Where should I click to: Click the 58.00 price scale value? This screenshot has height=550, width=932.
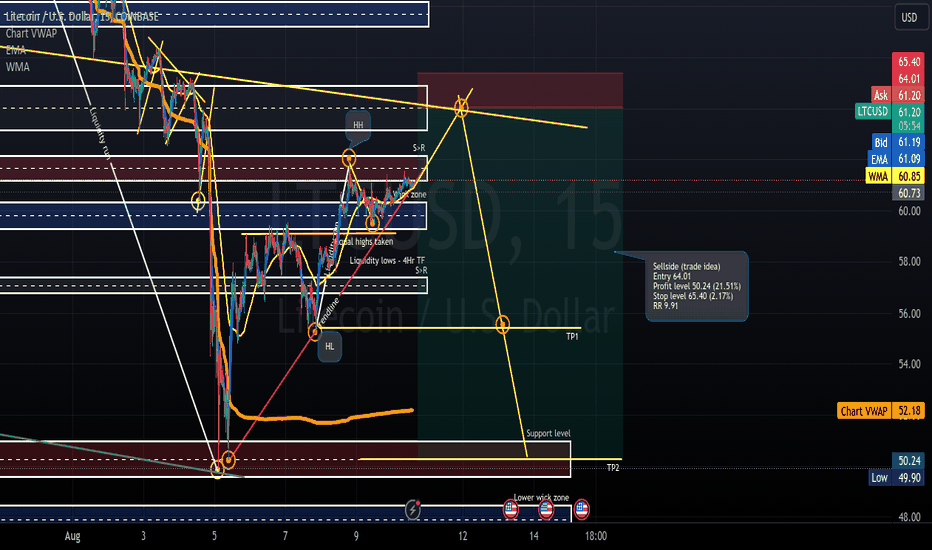pyautogui.click(x=909, y=261)
